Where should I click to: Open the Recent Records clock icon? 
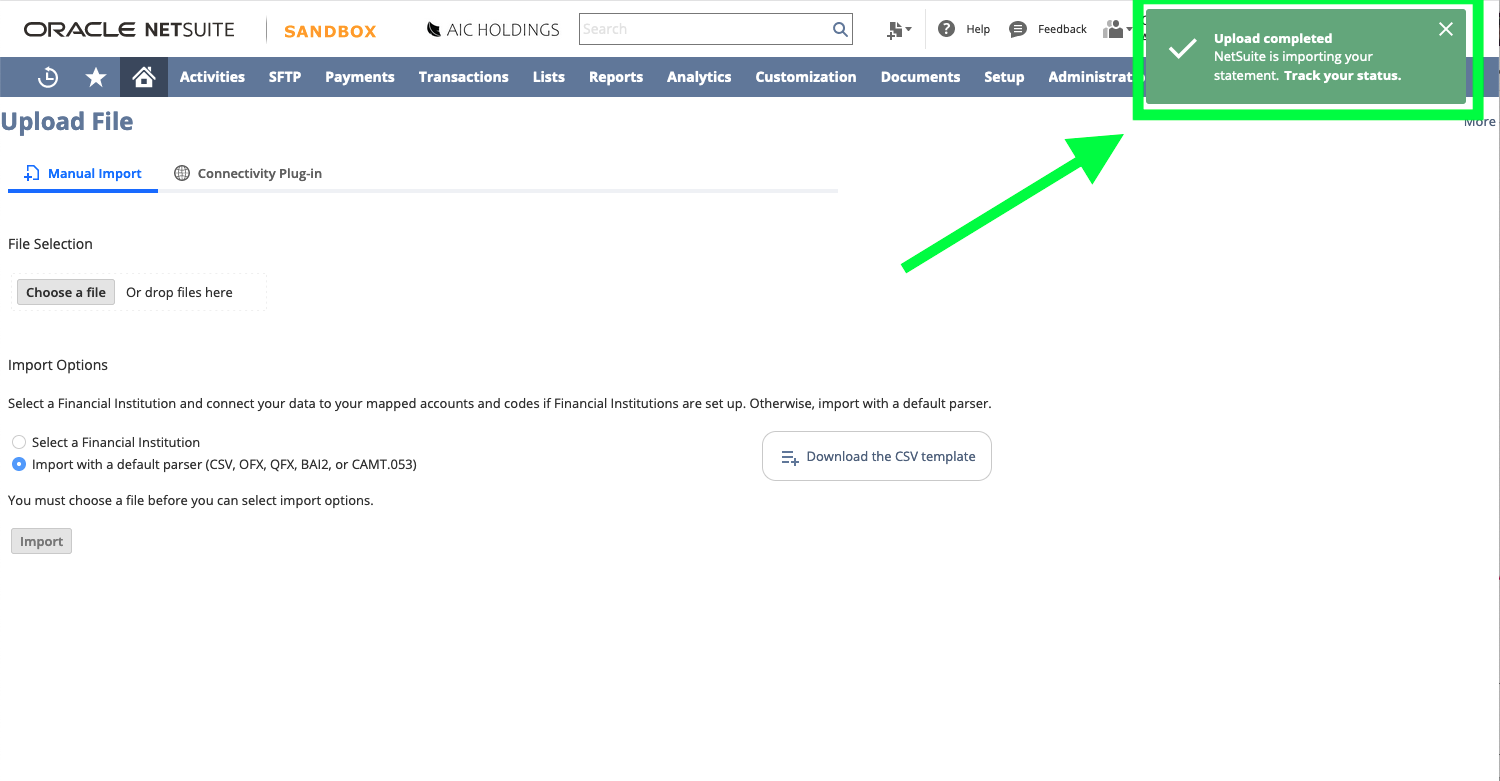point(48,77)
